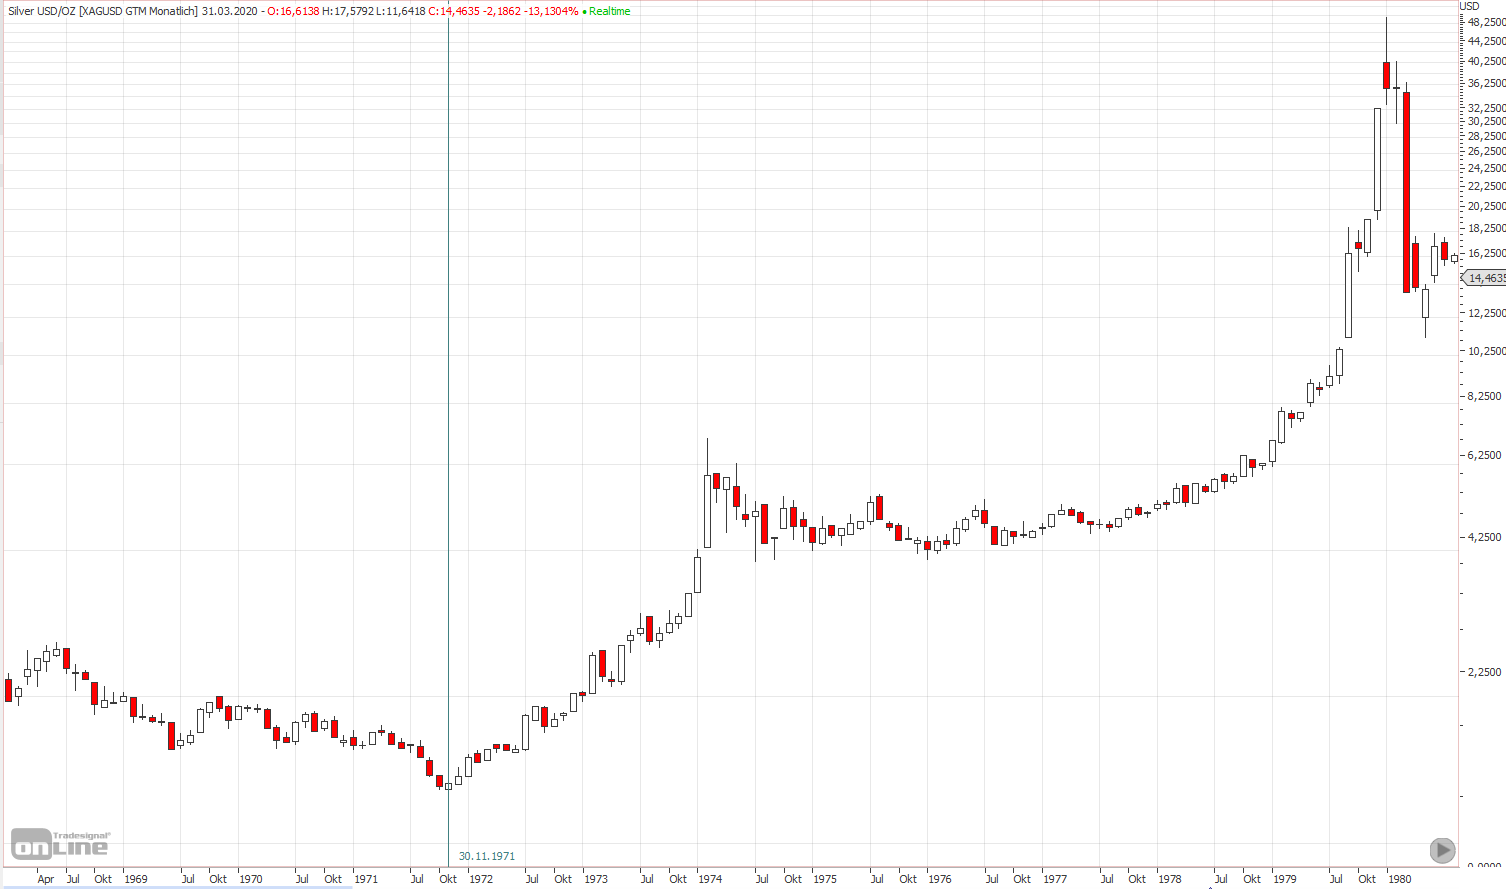Select the low value L:11,6418
1506x889 pixels.
click(400, 11)
